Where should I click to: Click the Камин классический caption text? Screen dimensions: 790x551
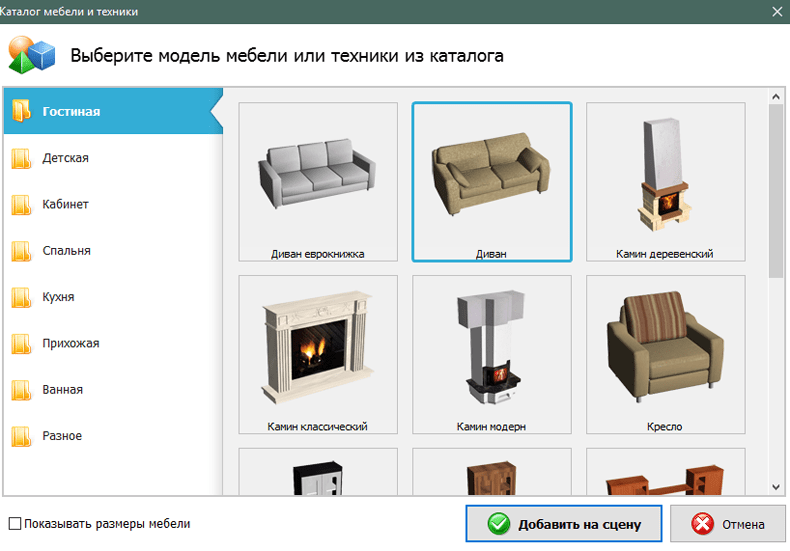[x=317, y=427]
